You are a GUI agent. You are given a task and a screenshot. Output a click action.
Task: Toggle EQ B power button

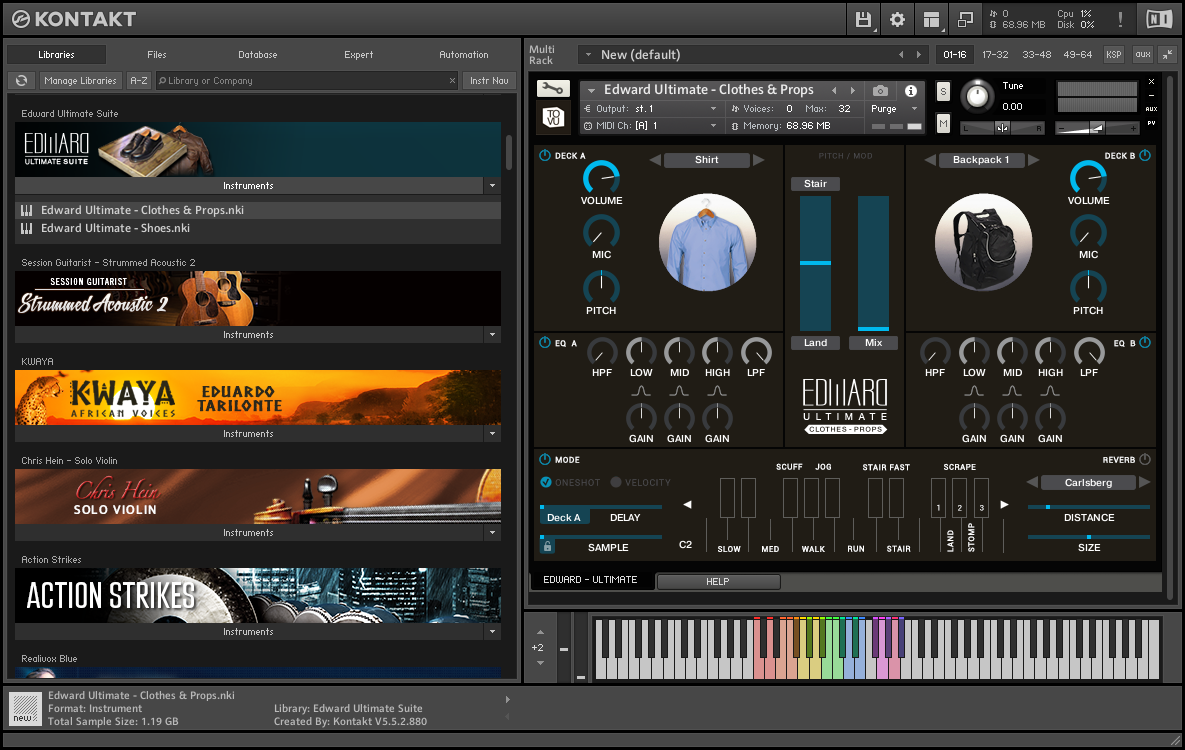1145,342
